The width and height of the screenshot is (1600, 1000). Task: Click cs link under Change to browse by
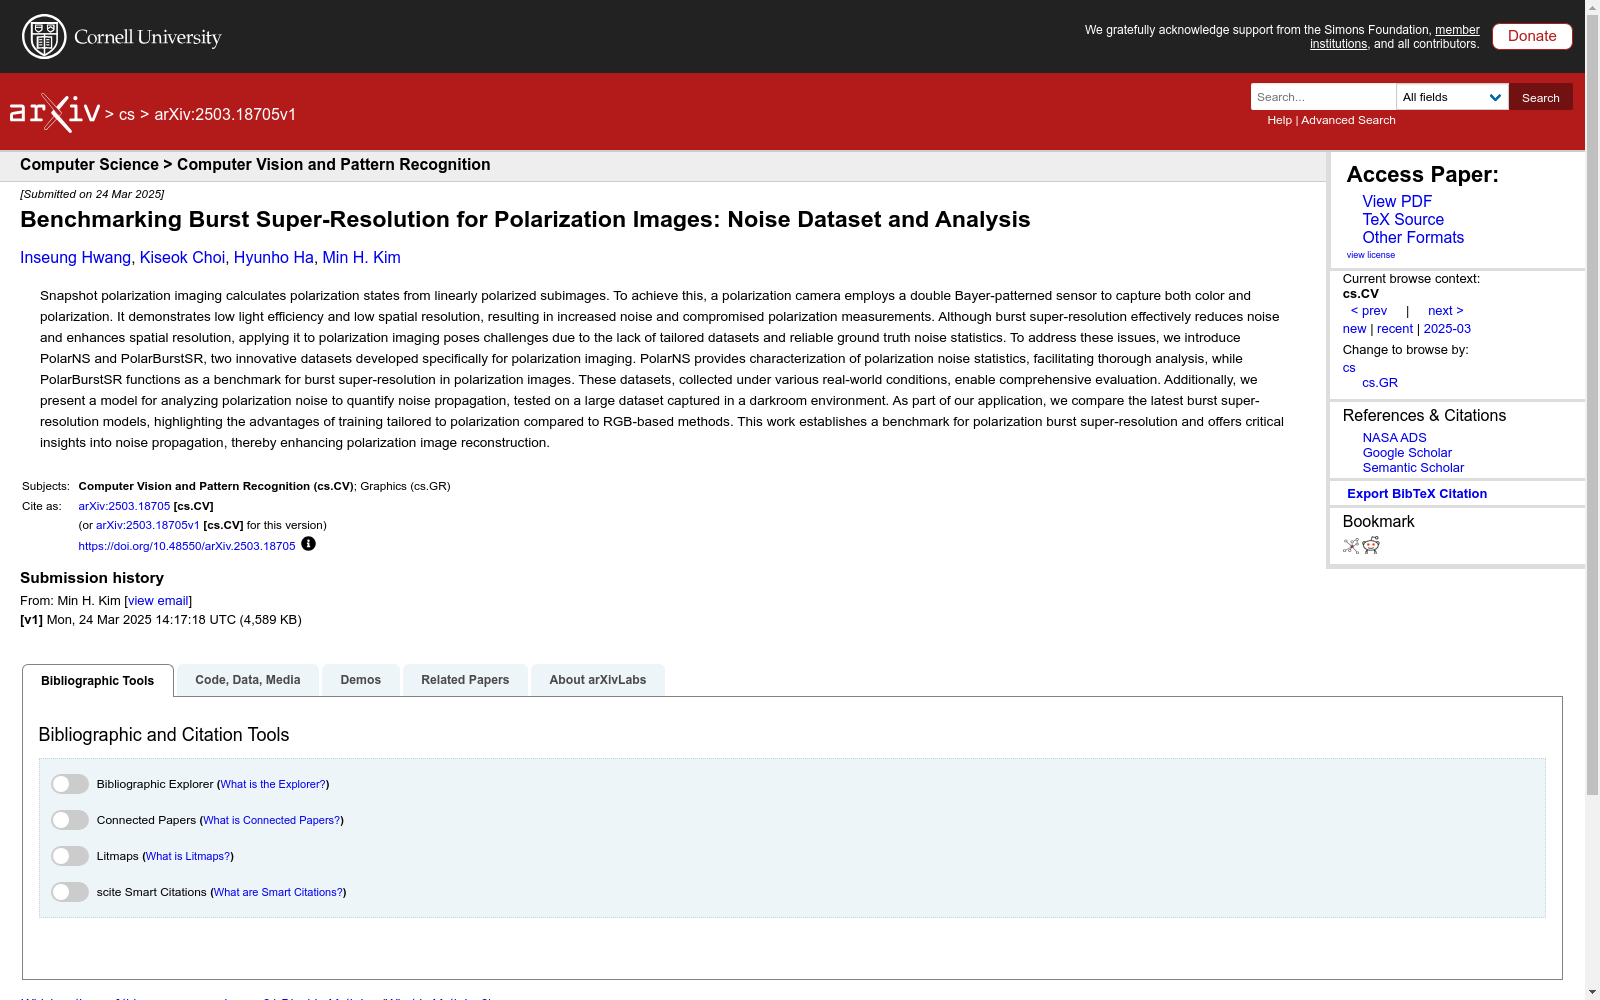coord(1349,368)
